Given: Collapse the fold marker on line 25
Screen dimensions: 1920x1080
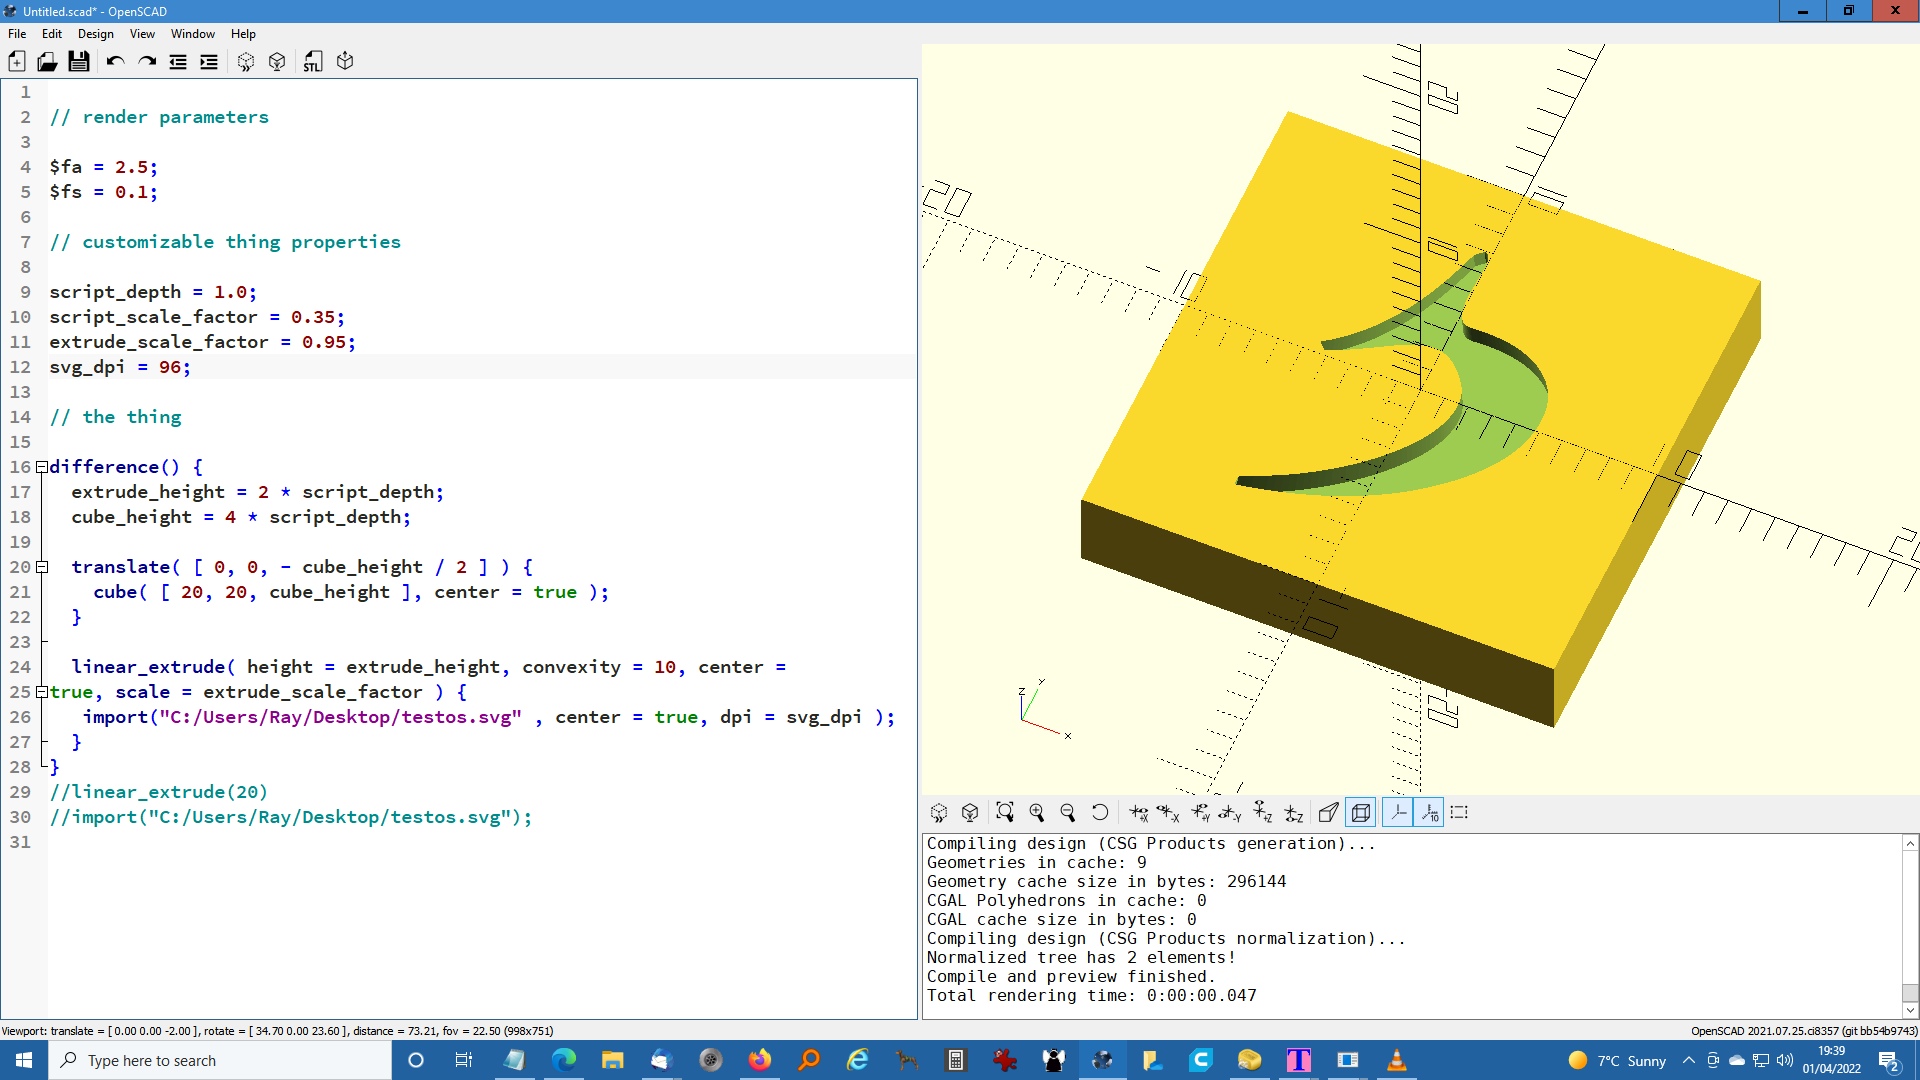Looking at the screenshot, I should [42, 692].
